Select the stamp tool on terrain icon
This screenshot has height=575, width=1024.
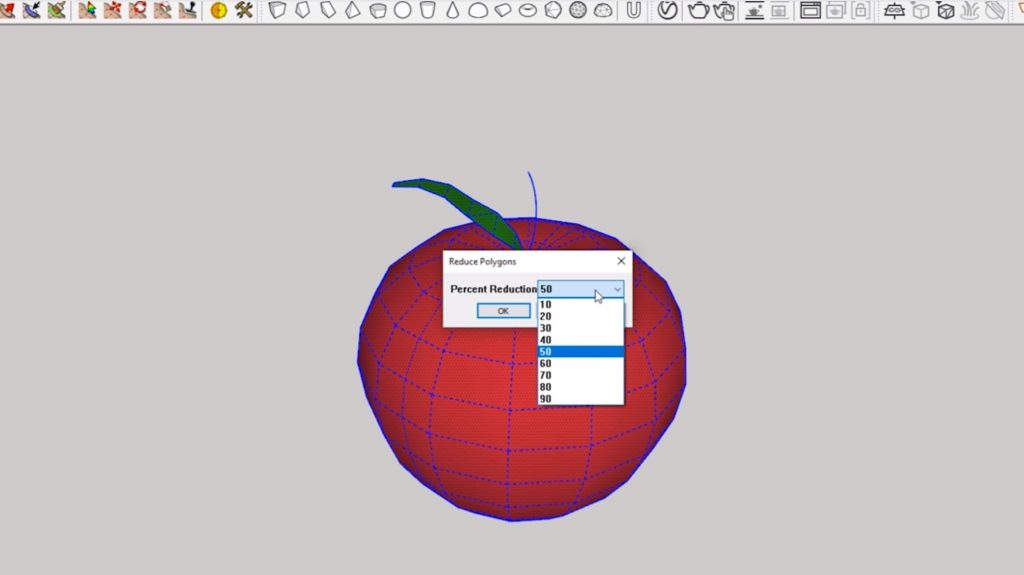(x=187, y=10)
